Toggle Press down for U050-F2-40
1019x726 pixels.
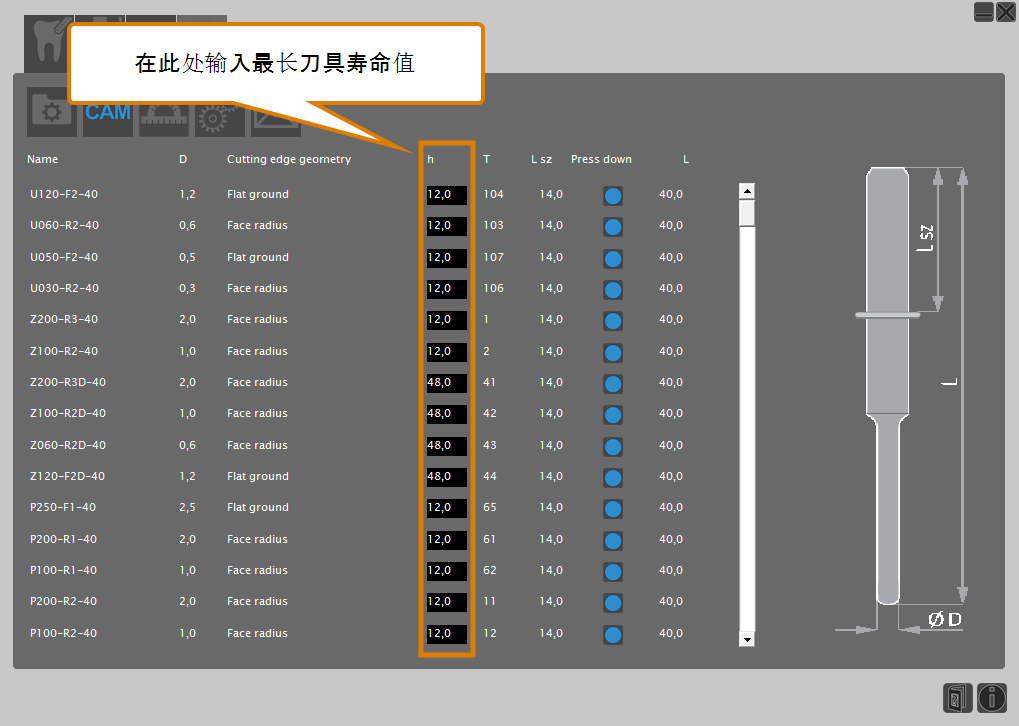(613, 259)
